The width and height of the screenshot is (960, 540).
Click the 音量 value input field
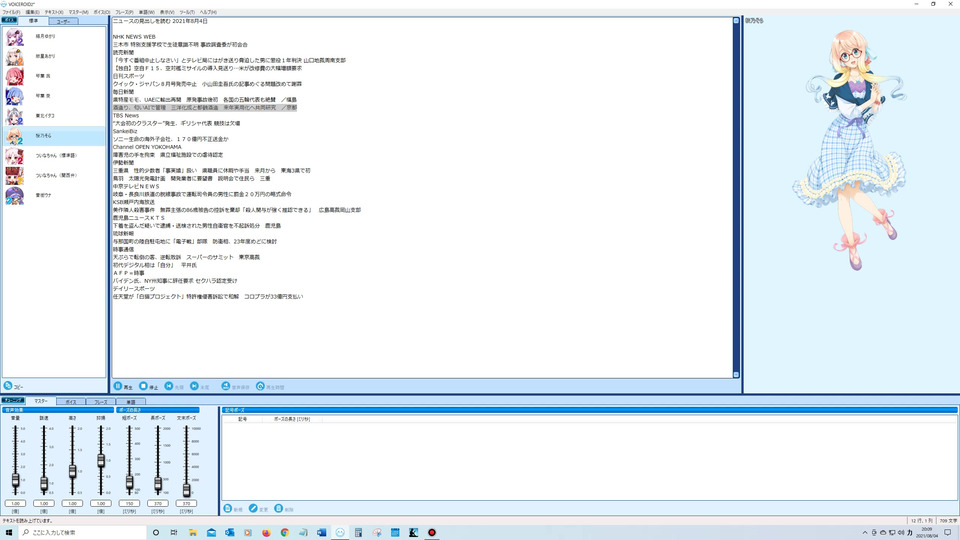click(x=15, y=503)
